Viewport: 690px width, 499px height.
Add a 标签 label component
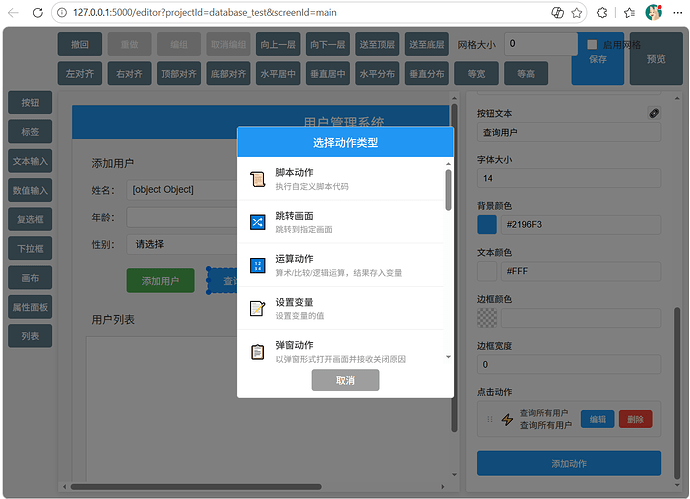point(30,132)
